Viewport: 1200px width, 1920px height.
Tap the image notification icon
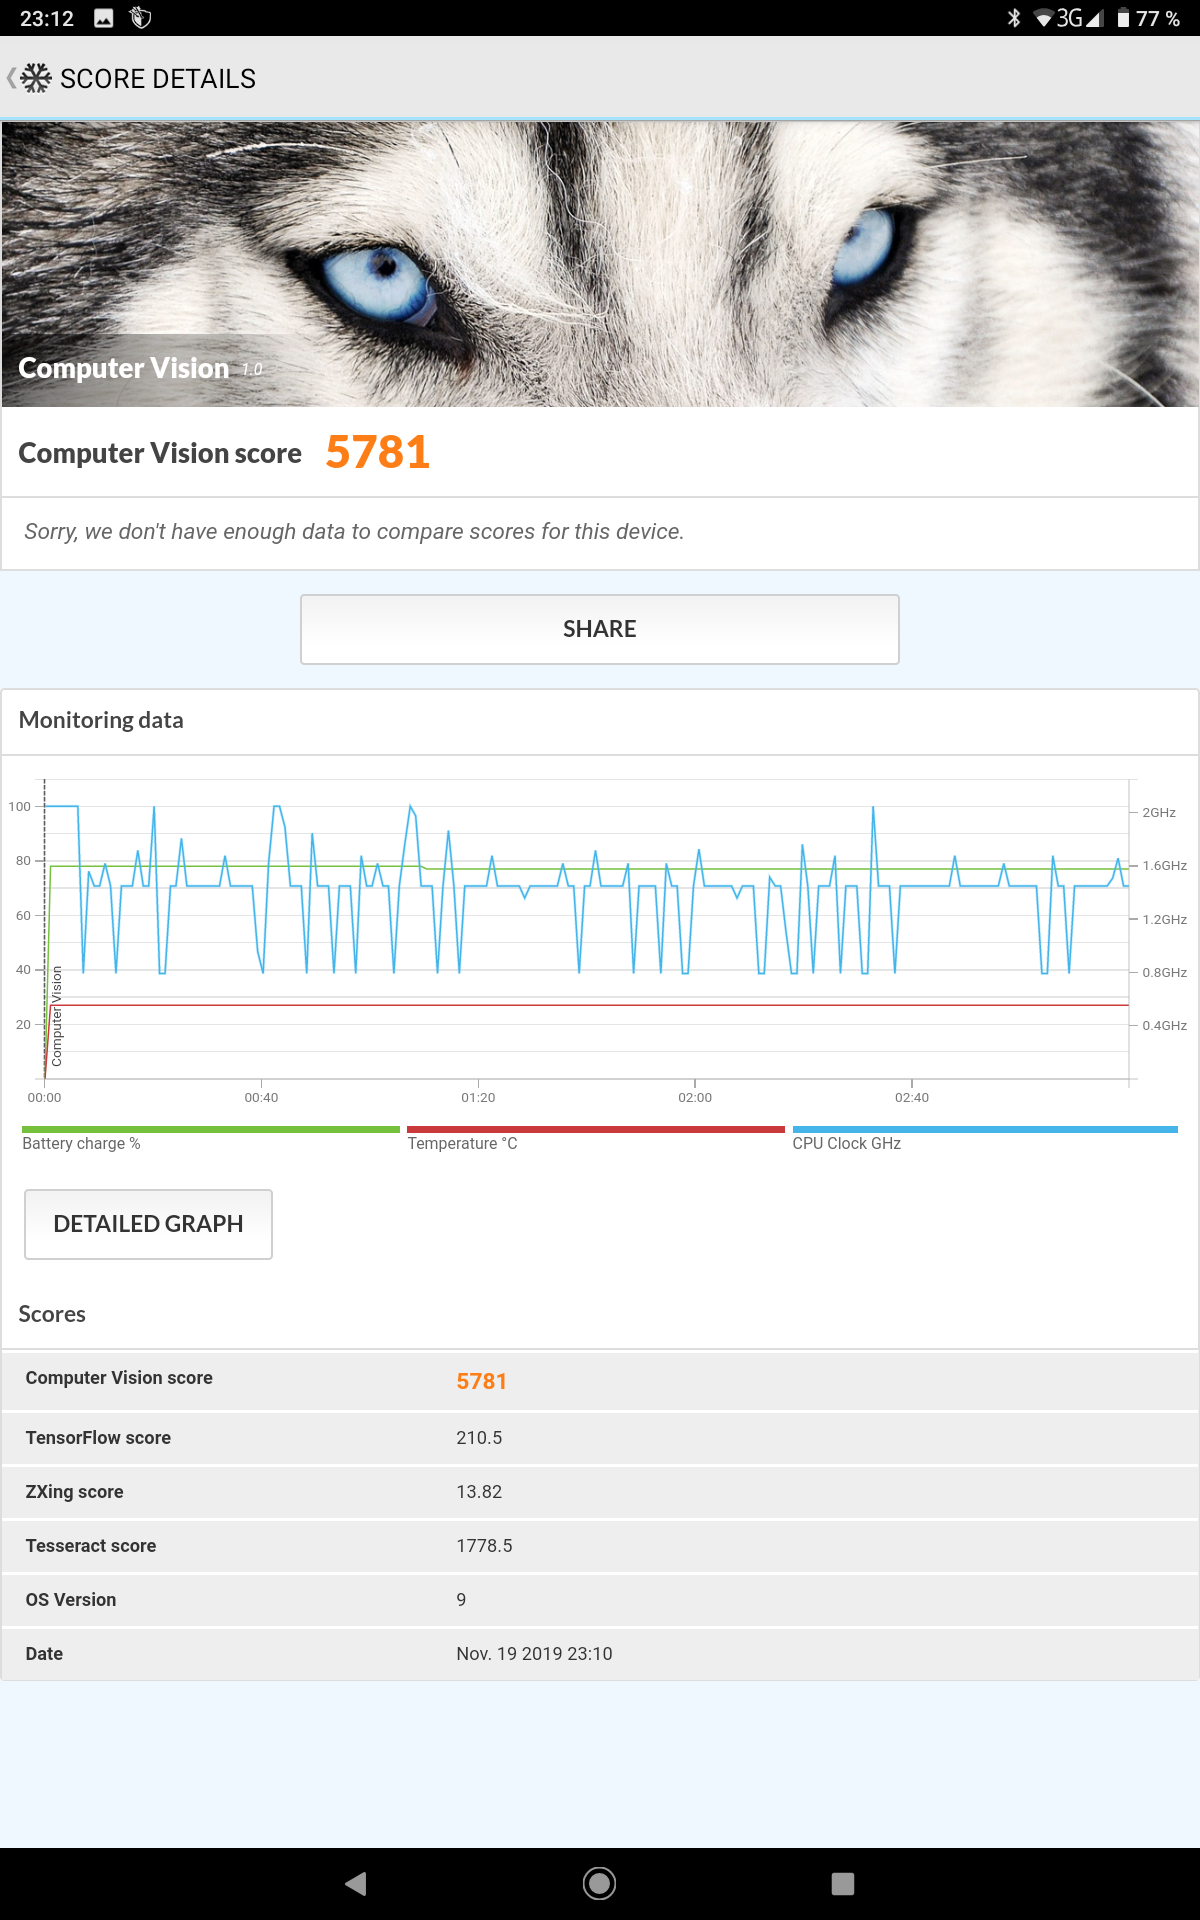[x=104, y=18]
